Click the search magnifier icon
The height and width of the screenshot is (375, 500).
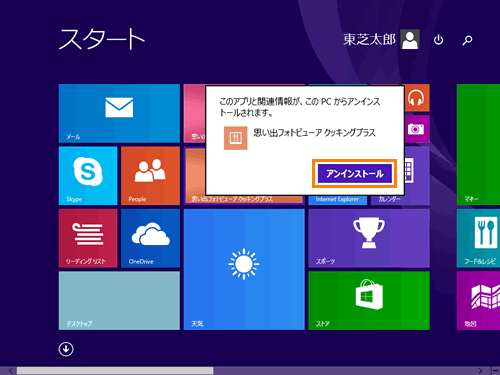coord(467,40)
